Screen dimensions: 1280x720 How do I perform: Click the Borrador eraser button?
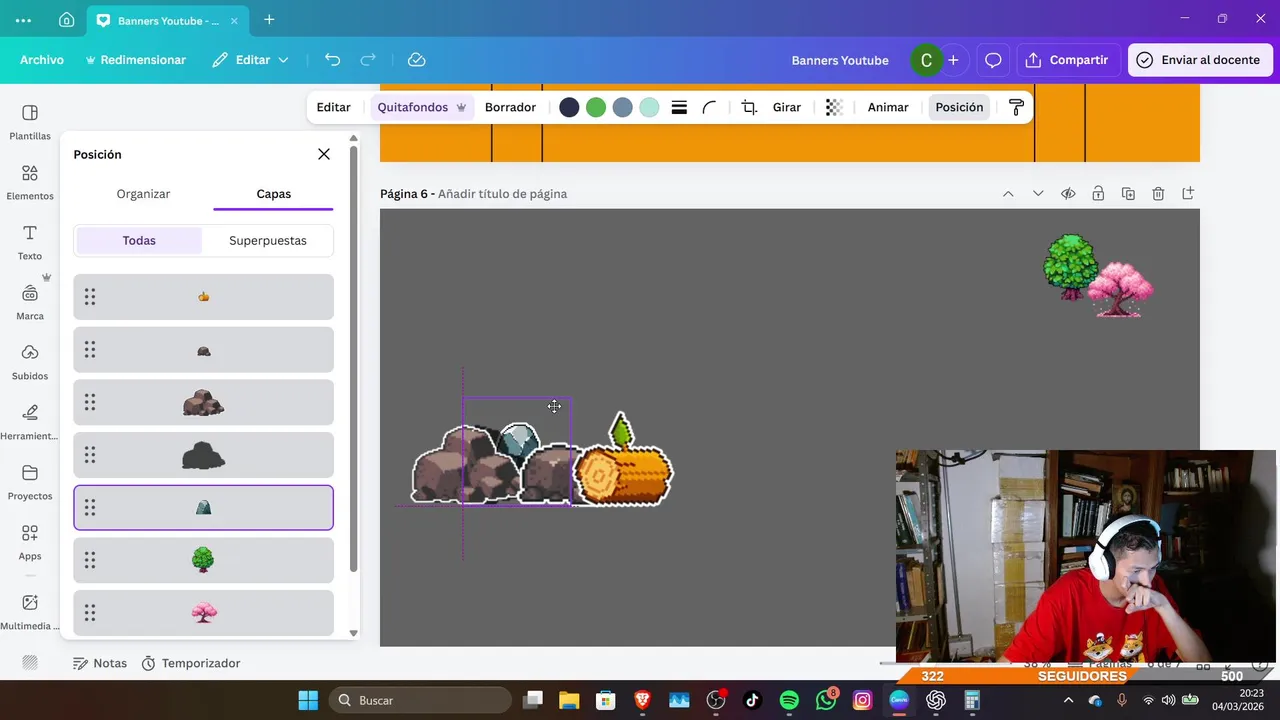(x=510, y=107)
